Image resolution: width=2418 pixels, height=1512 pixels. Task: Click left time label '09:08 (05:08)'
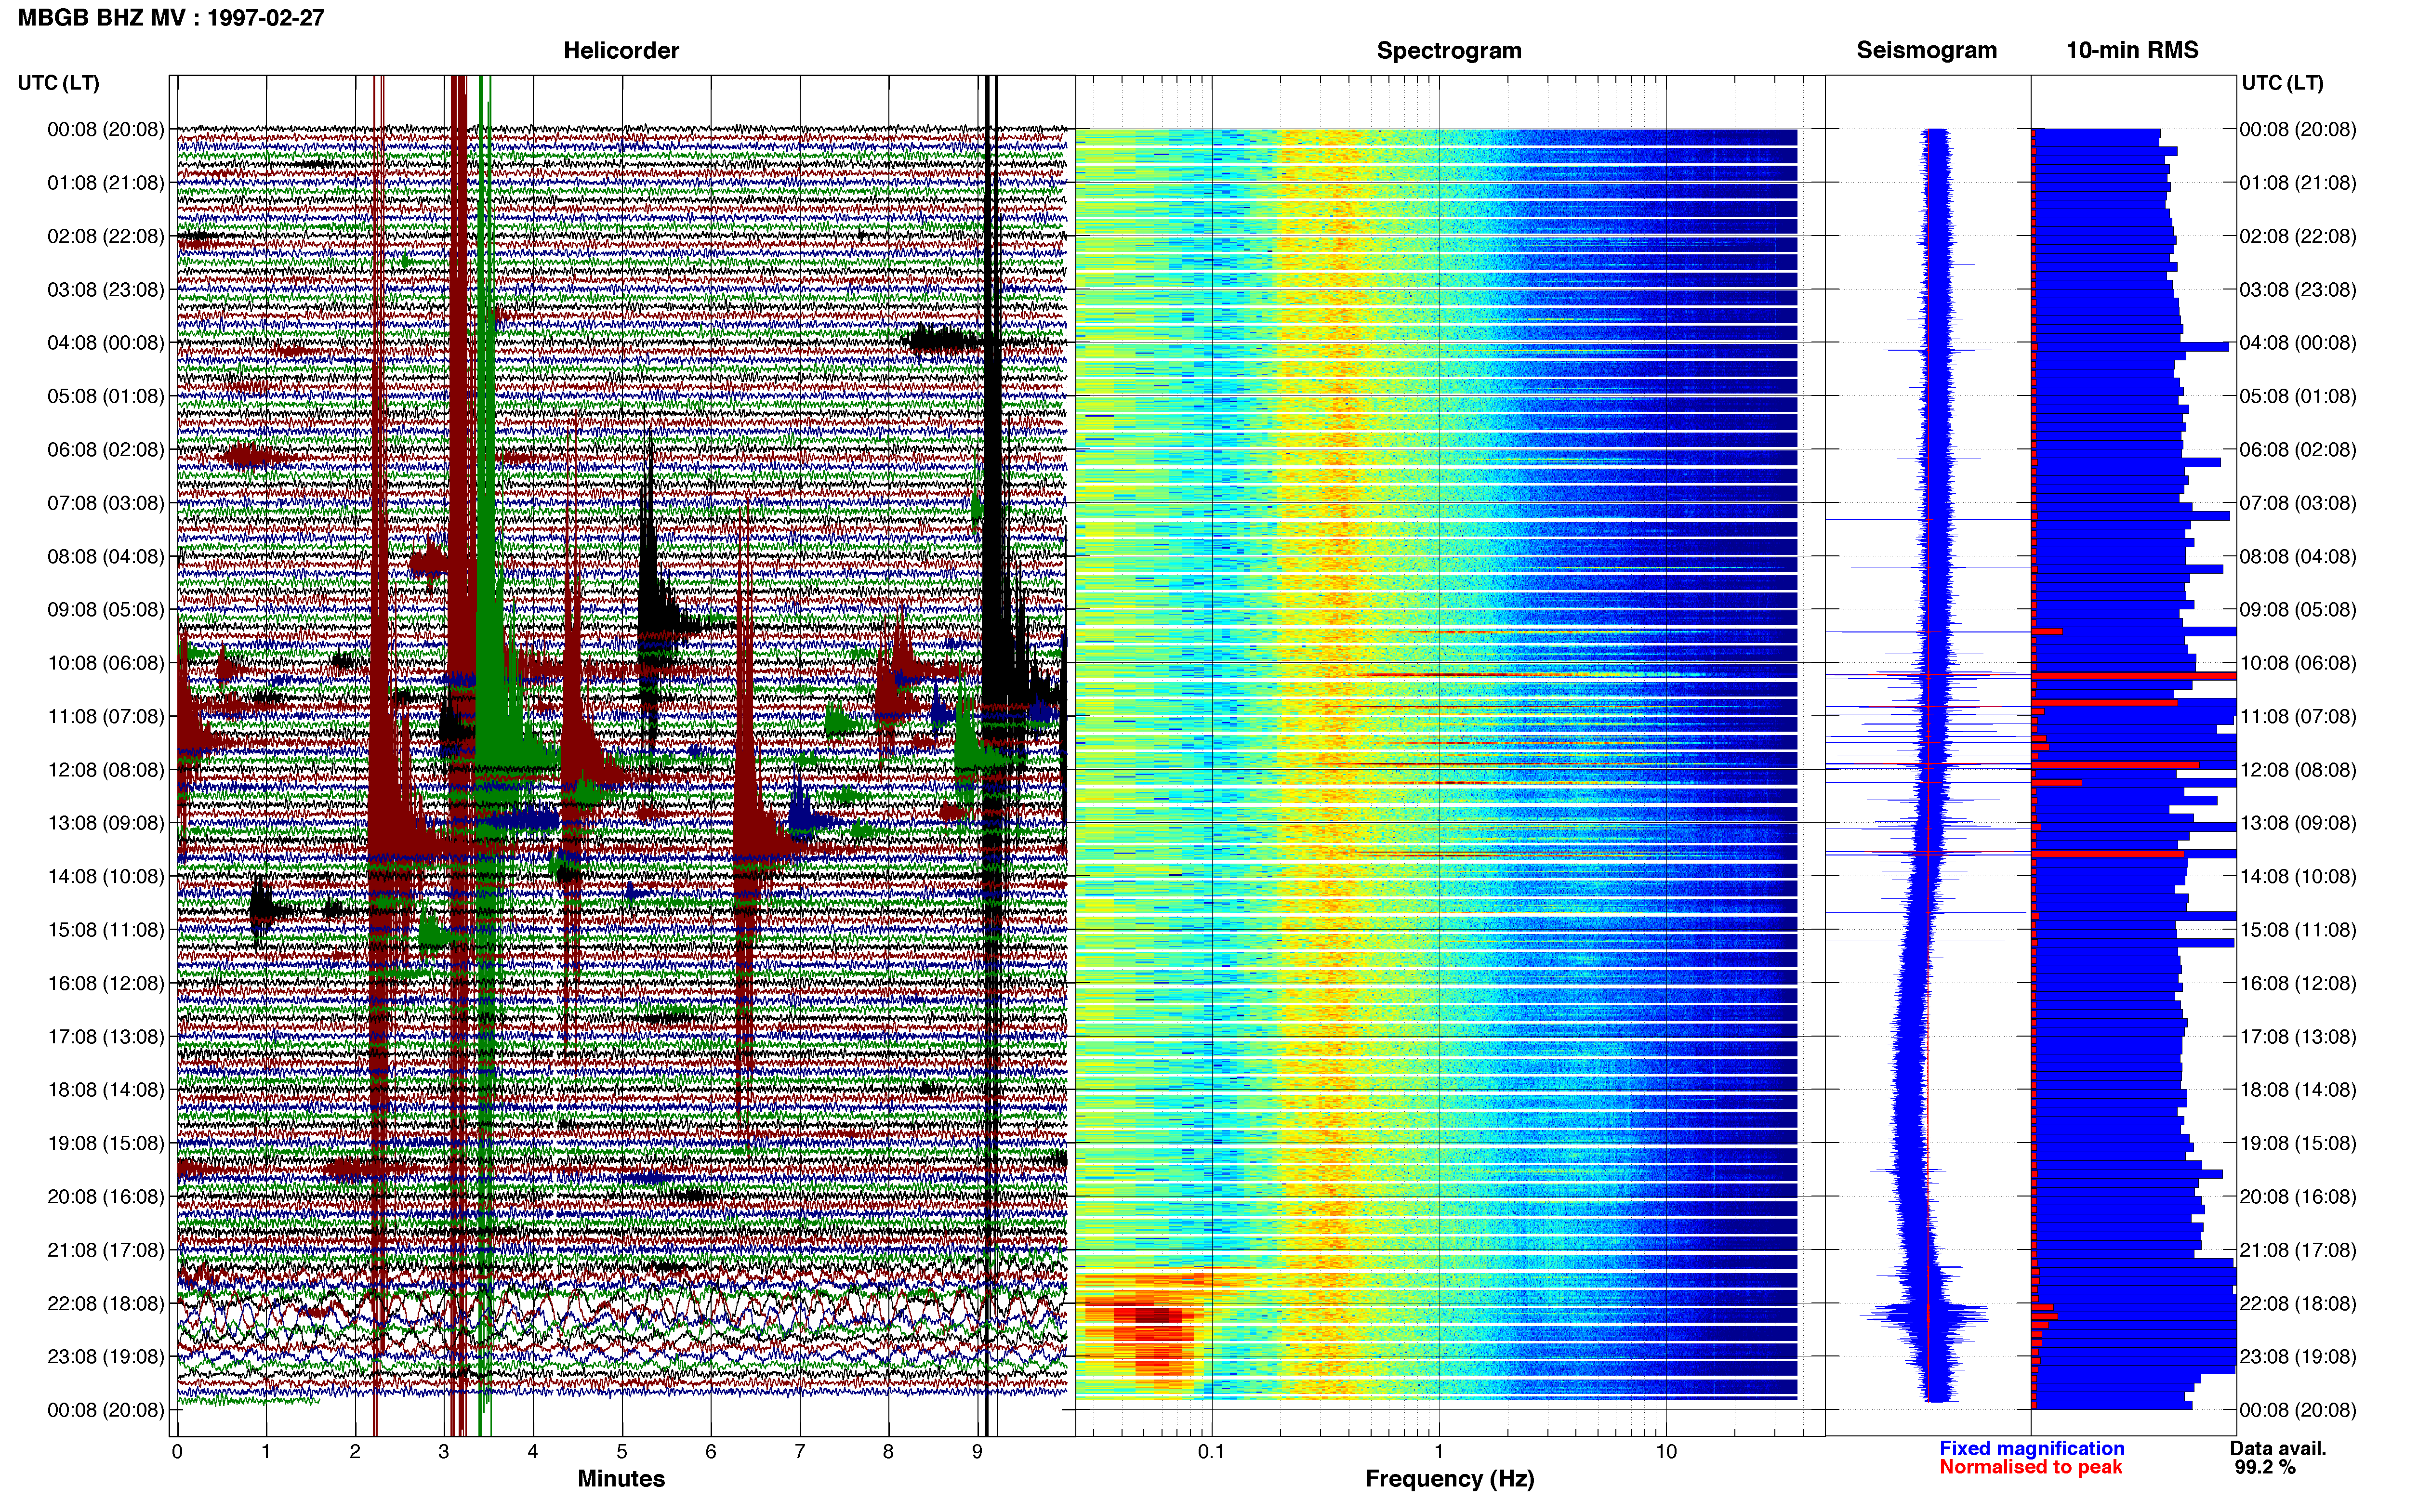106,610
